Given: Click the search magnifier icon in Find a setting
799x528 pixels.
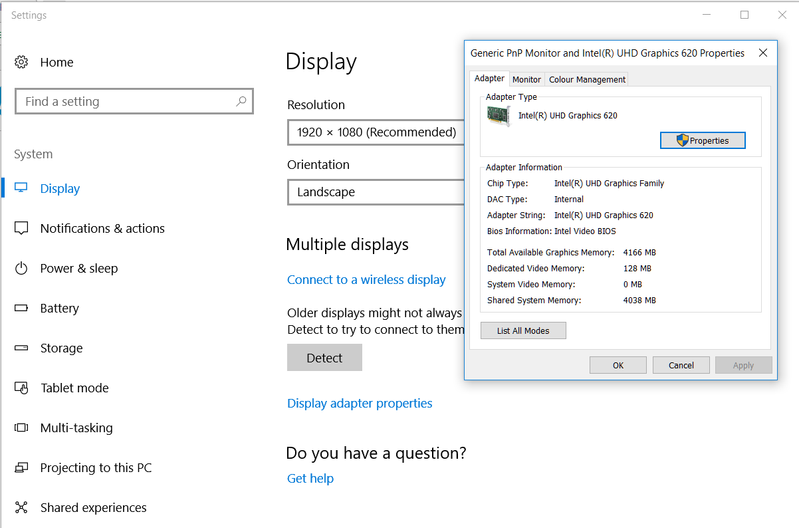Looking at the screenshot, I should point(241,101).
